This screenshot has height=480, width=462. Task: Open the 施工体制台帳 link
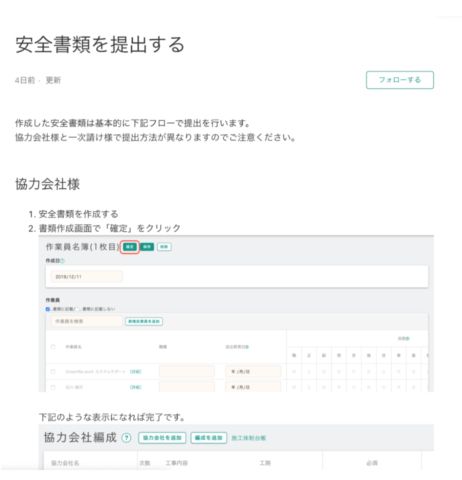pos(249,438)
